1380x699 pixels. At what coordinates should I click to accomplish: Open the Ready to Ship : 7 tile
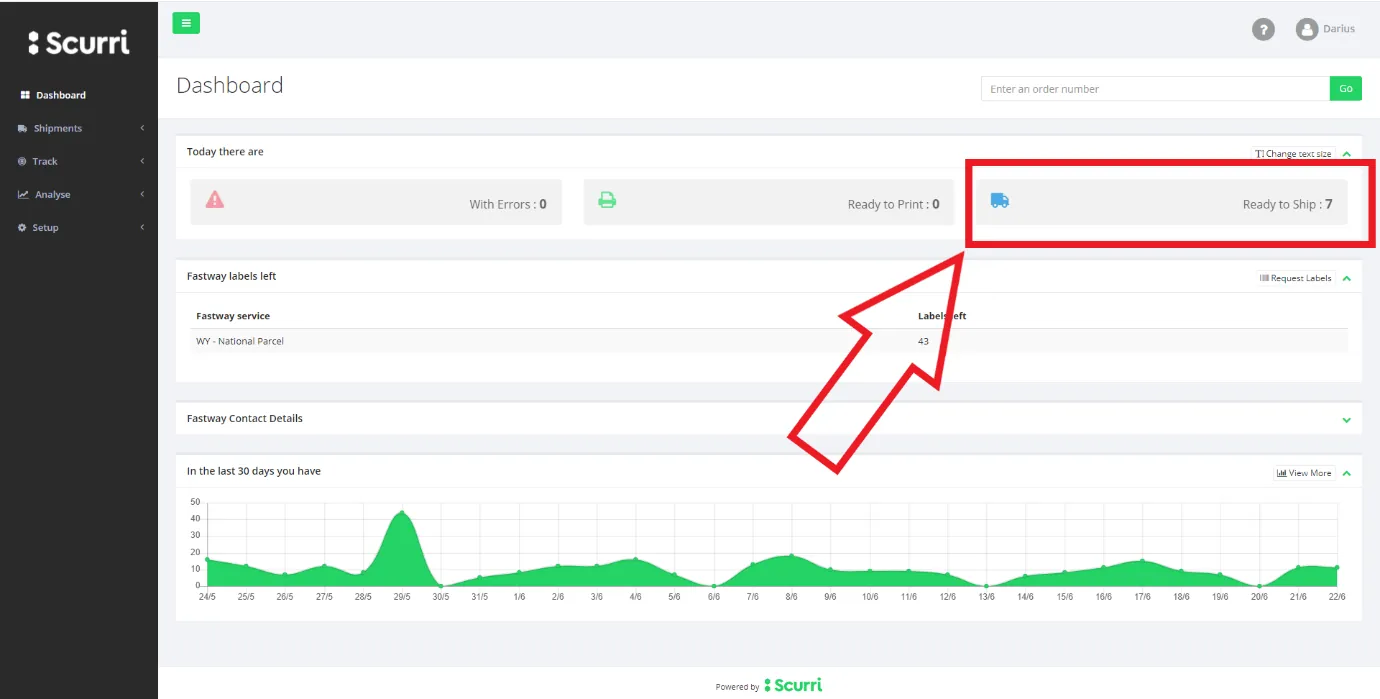click(1162, 202)
